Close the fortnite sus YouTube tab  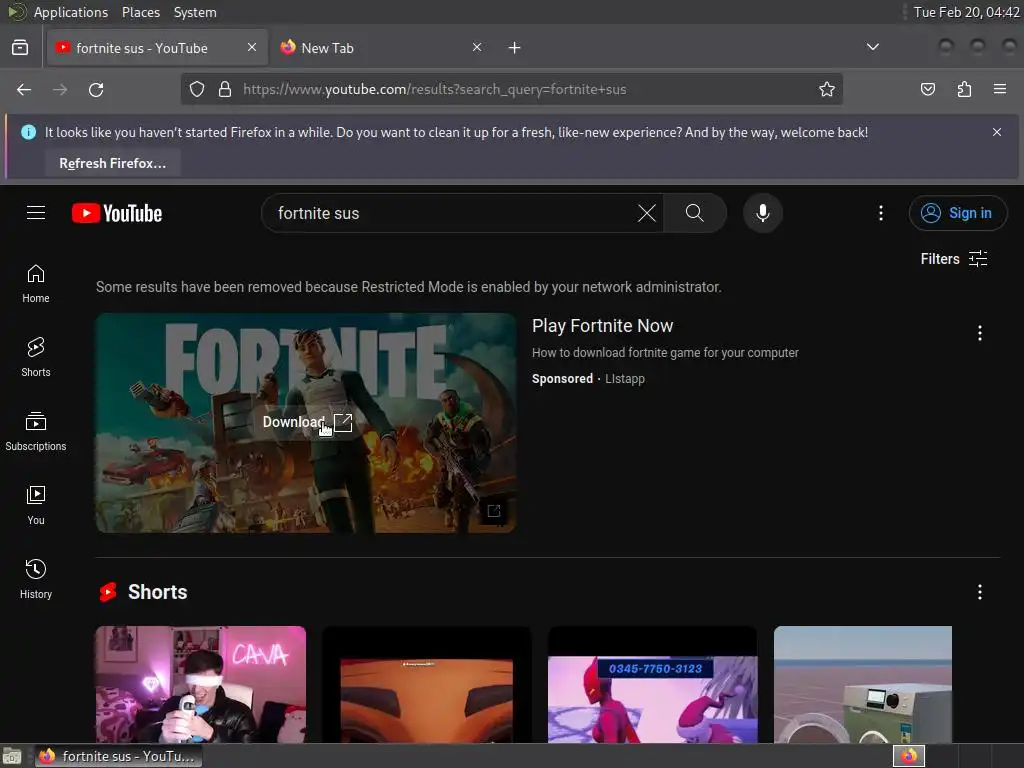[252, 47]
